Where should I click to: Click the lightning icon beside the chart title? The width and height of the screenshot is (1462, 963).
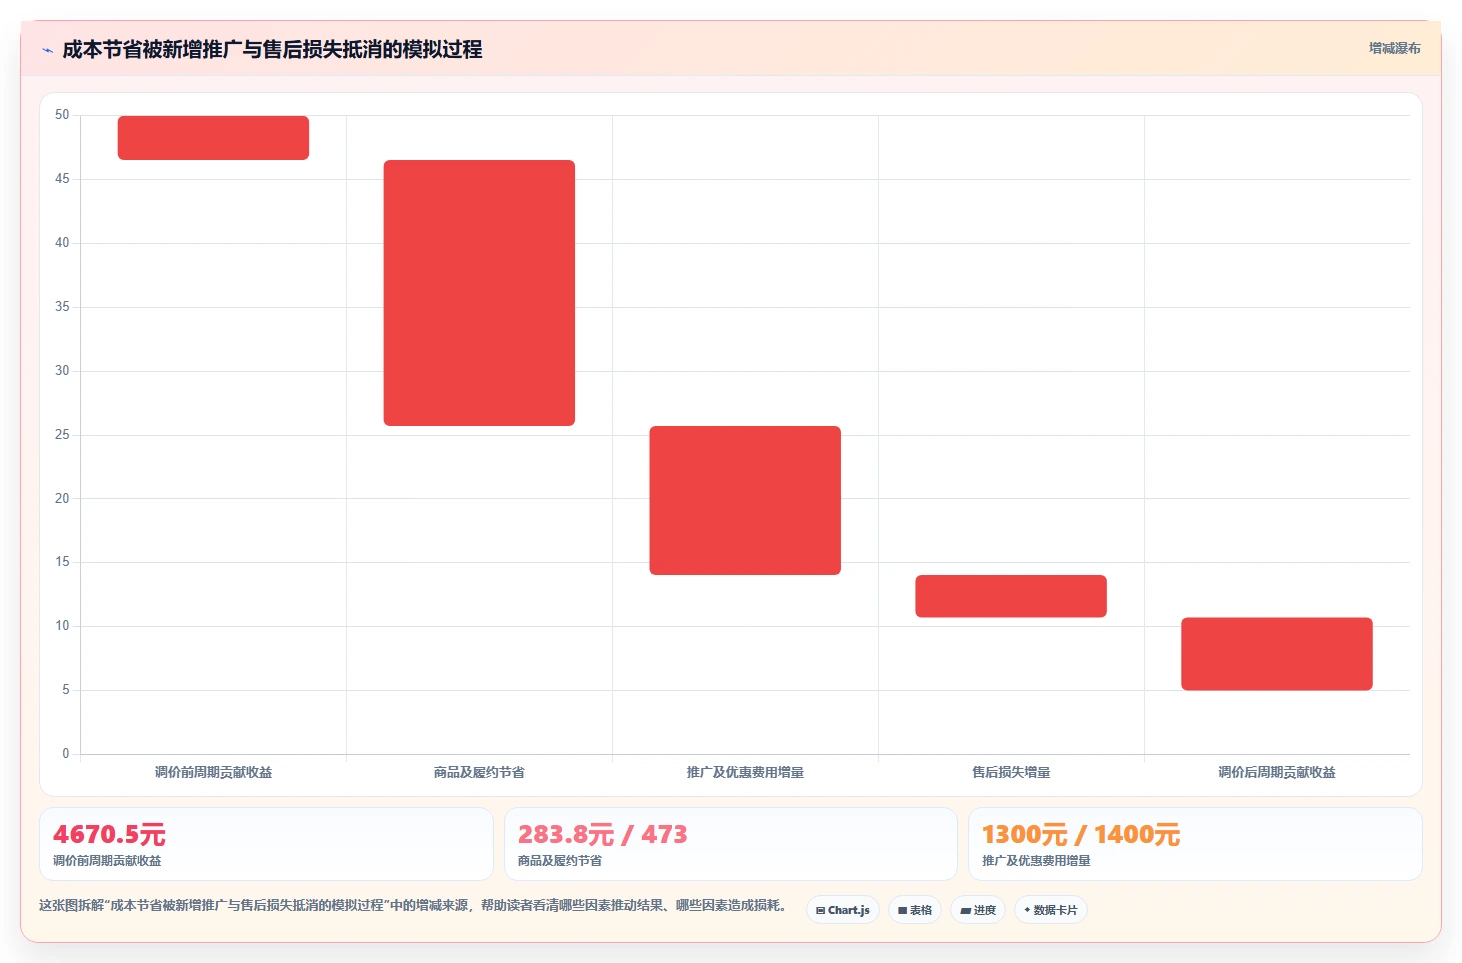pos(47,50)
